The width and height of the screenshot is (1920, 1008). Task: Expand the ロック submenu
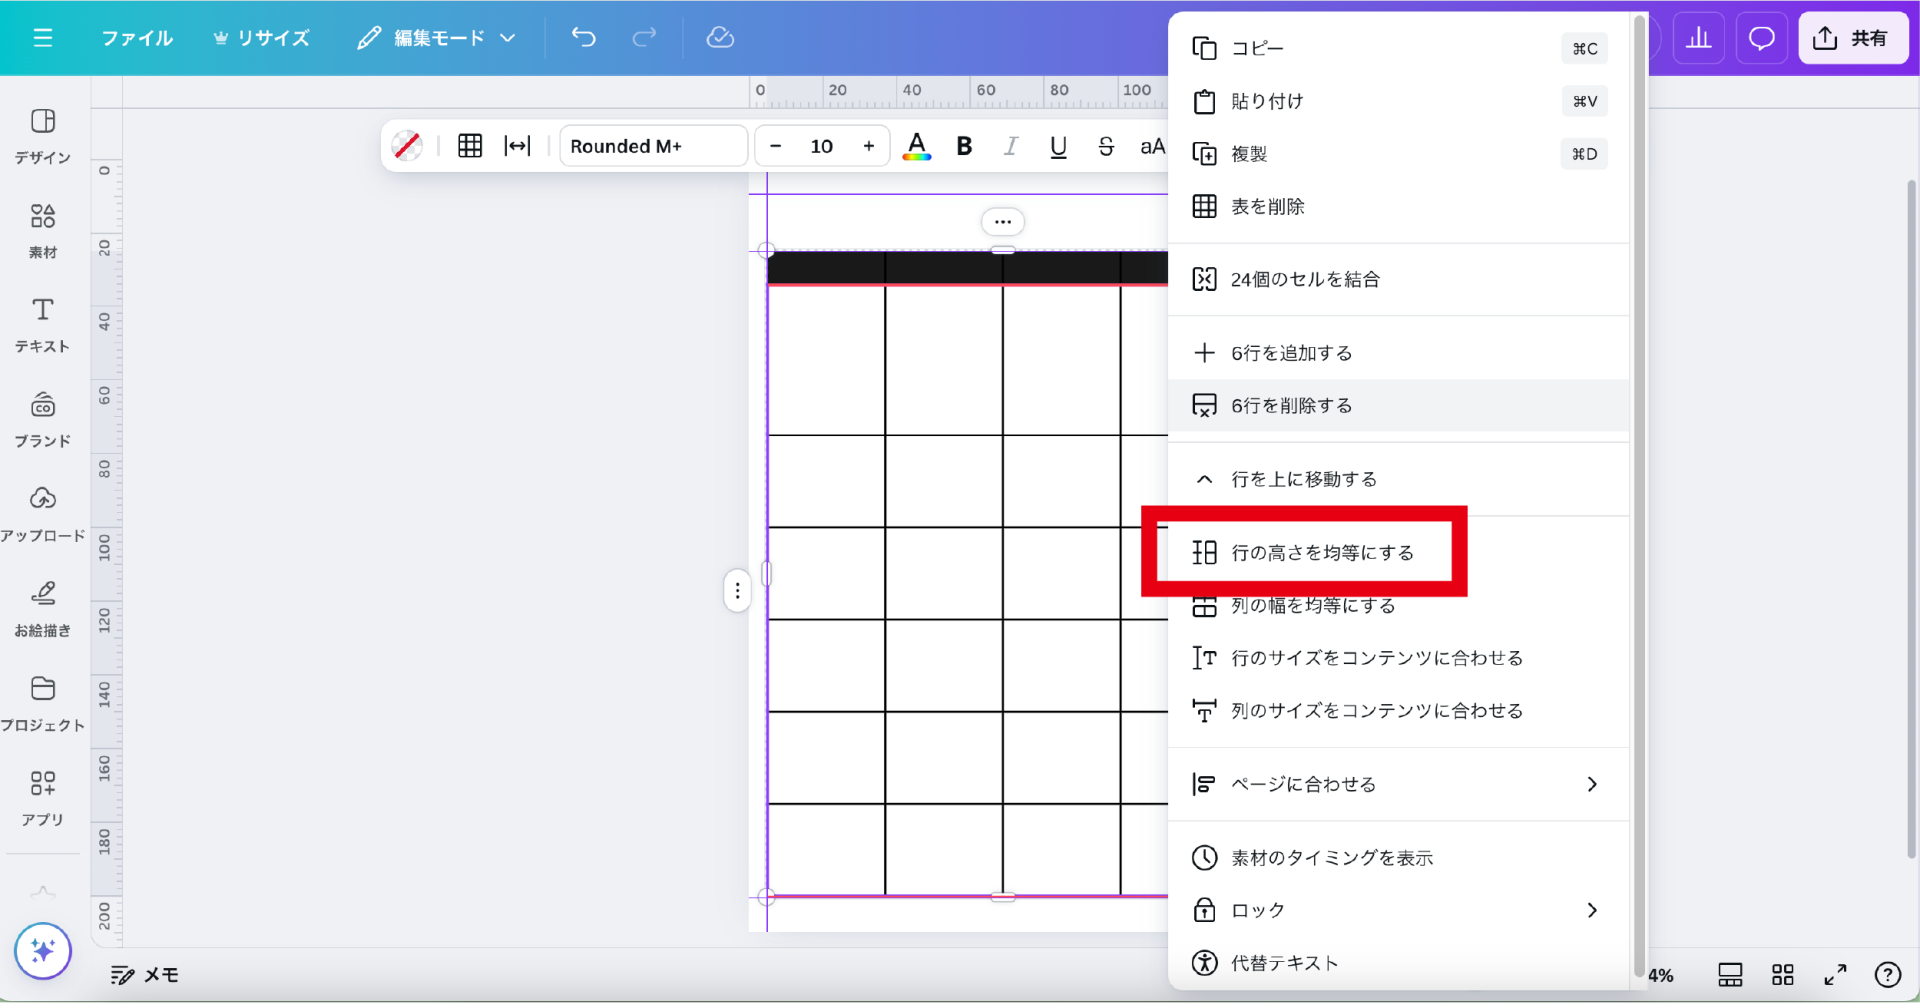1398,910
